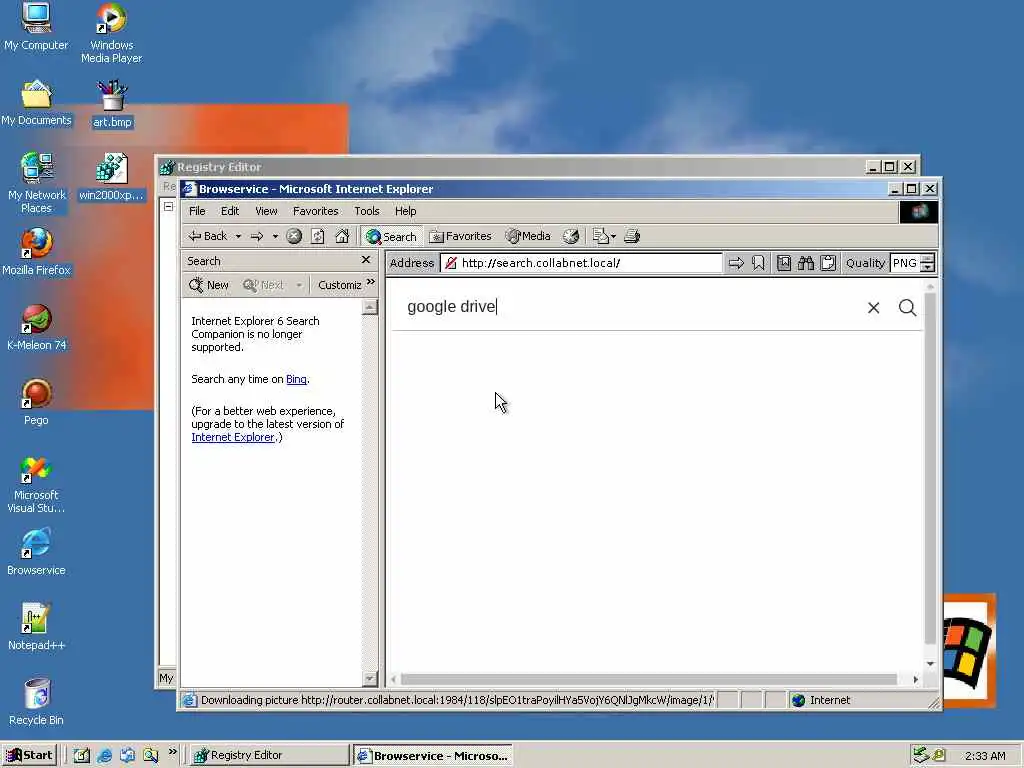Open the Back history dropdown arrow

pos(238,236)
